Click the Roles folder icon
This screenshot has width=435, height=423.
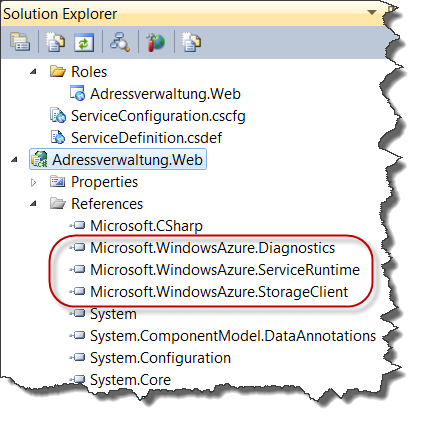tap(58, 71)
